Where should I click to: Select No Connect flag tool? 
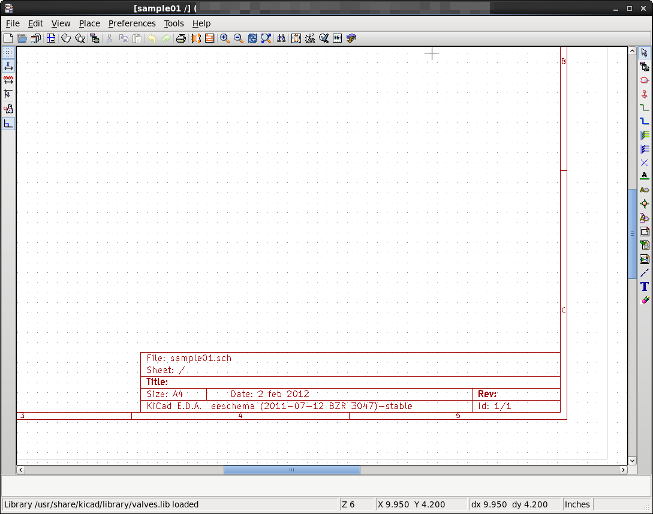tap(644, 163)
